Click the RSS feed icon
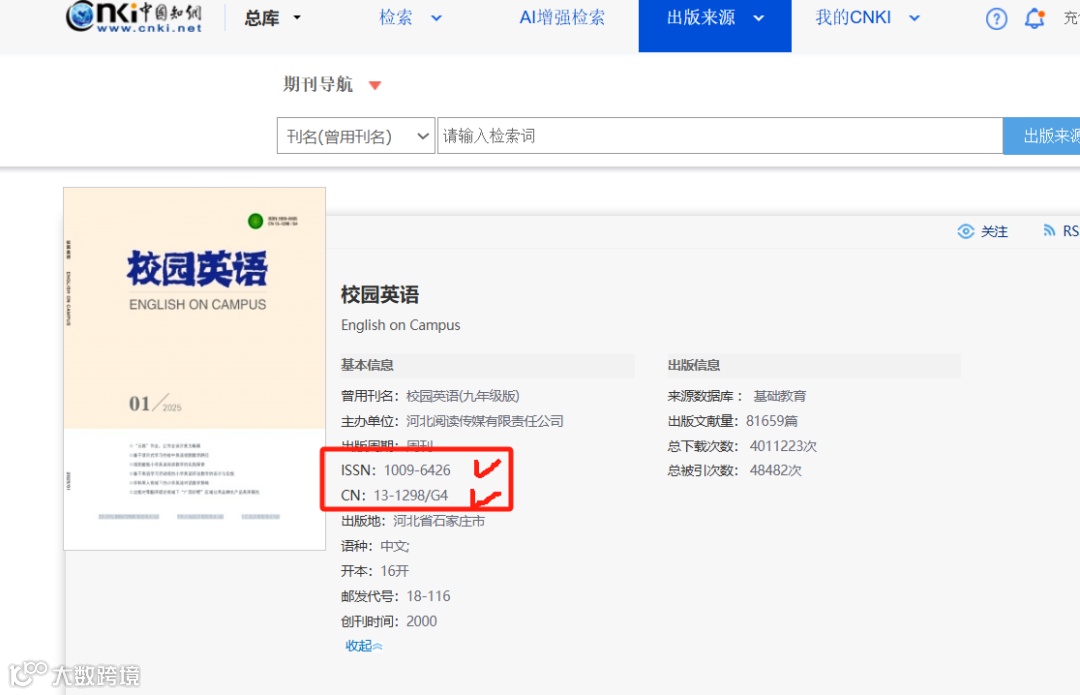Viewport: 1080px width, 695px height. tap(1049, 231)
